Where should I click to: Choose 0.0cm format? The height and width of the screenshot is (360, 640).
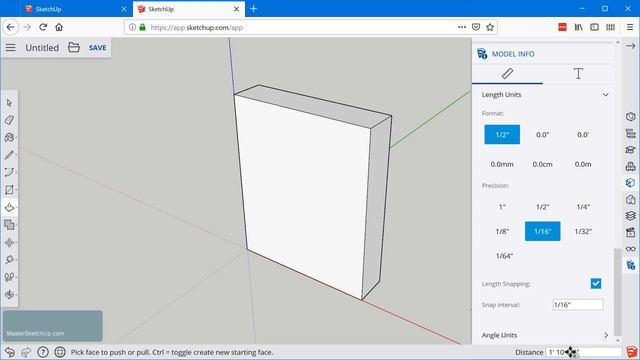[542, 164]
